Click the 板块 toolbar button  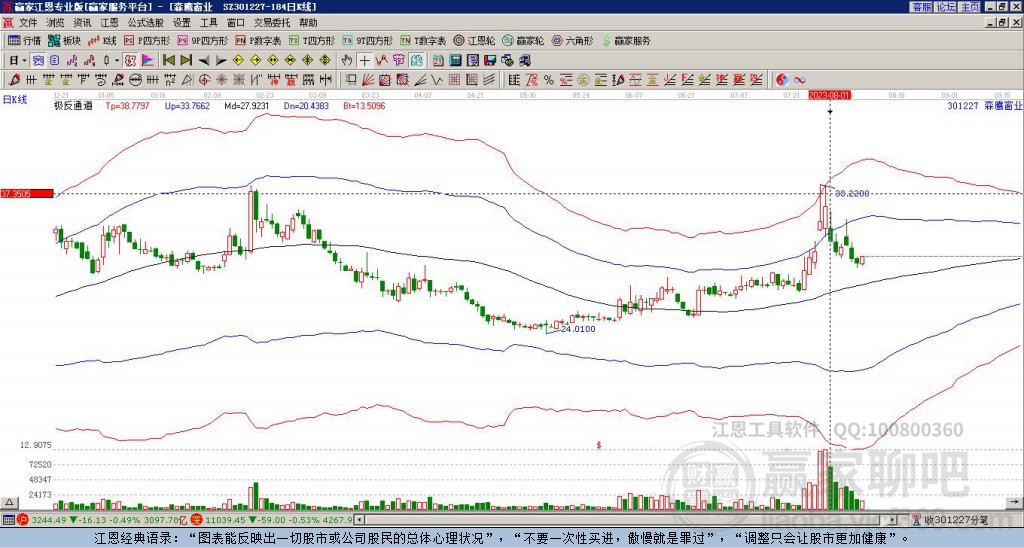pyautogui.click(x=64, y=40)
